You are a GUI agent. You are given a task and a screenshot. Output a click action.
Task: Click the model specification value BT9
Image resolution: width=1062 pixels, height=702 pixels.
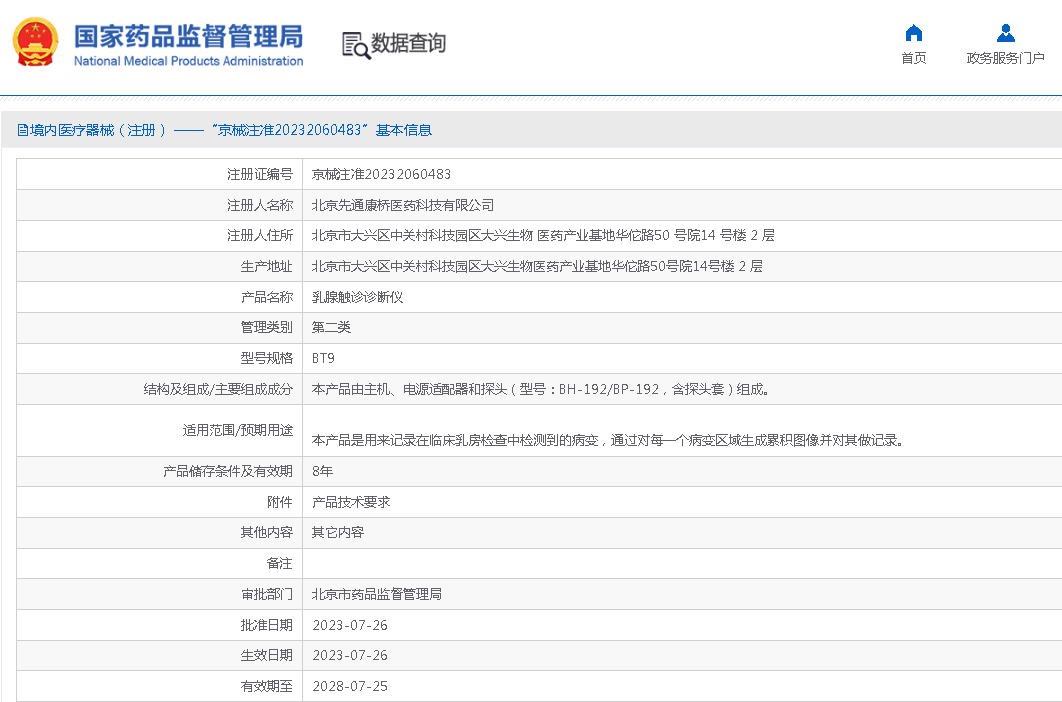pos(323,358)
